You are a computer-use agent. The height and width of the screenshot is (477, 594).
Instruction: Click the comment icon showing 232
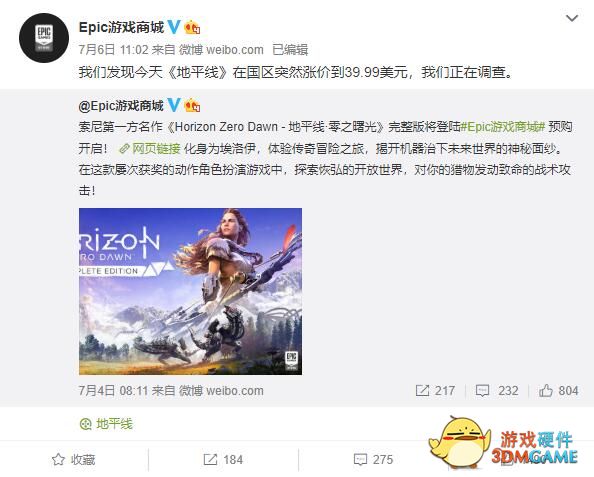(497, 391)
